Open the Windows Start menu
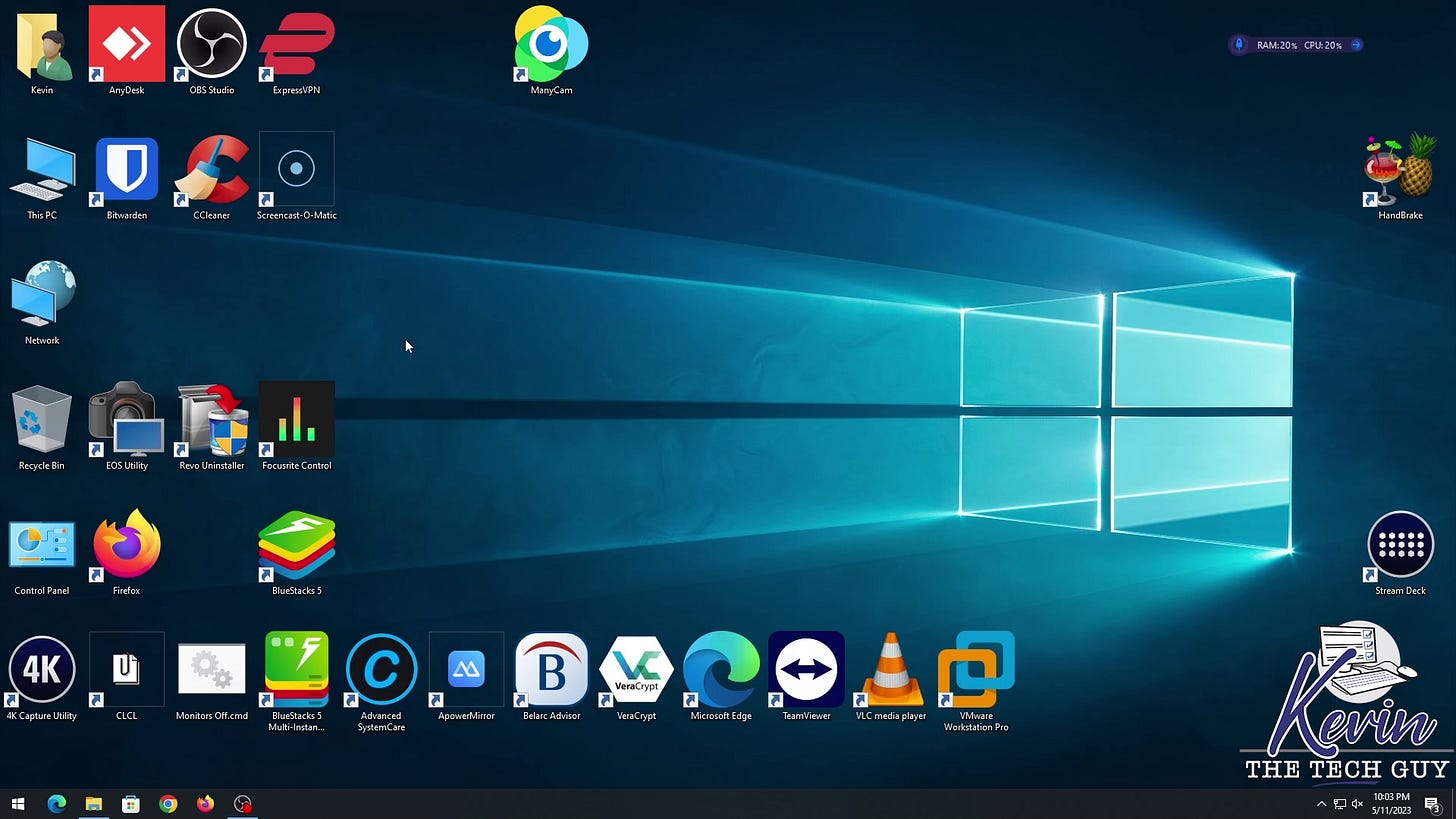 coord(18,803)
